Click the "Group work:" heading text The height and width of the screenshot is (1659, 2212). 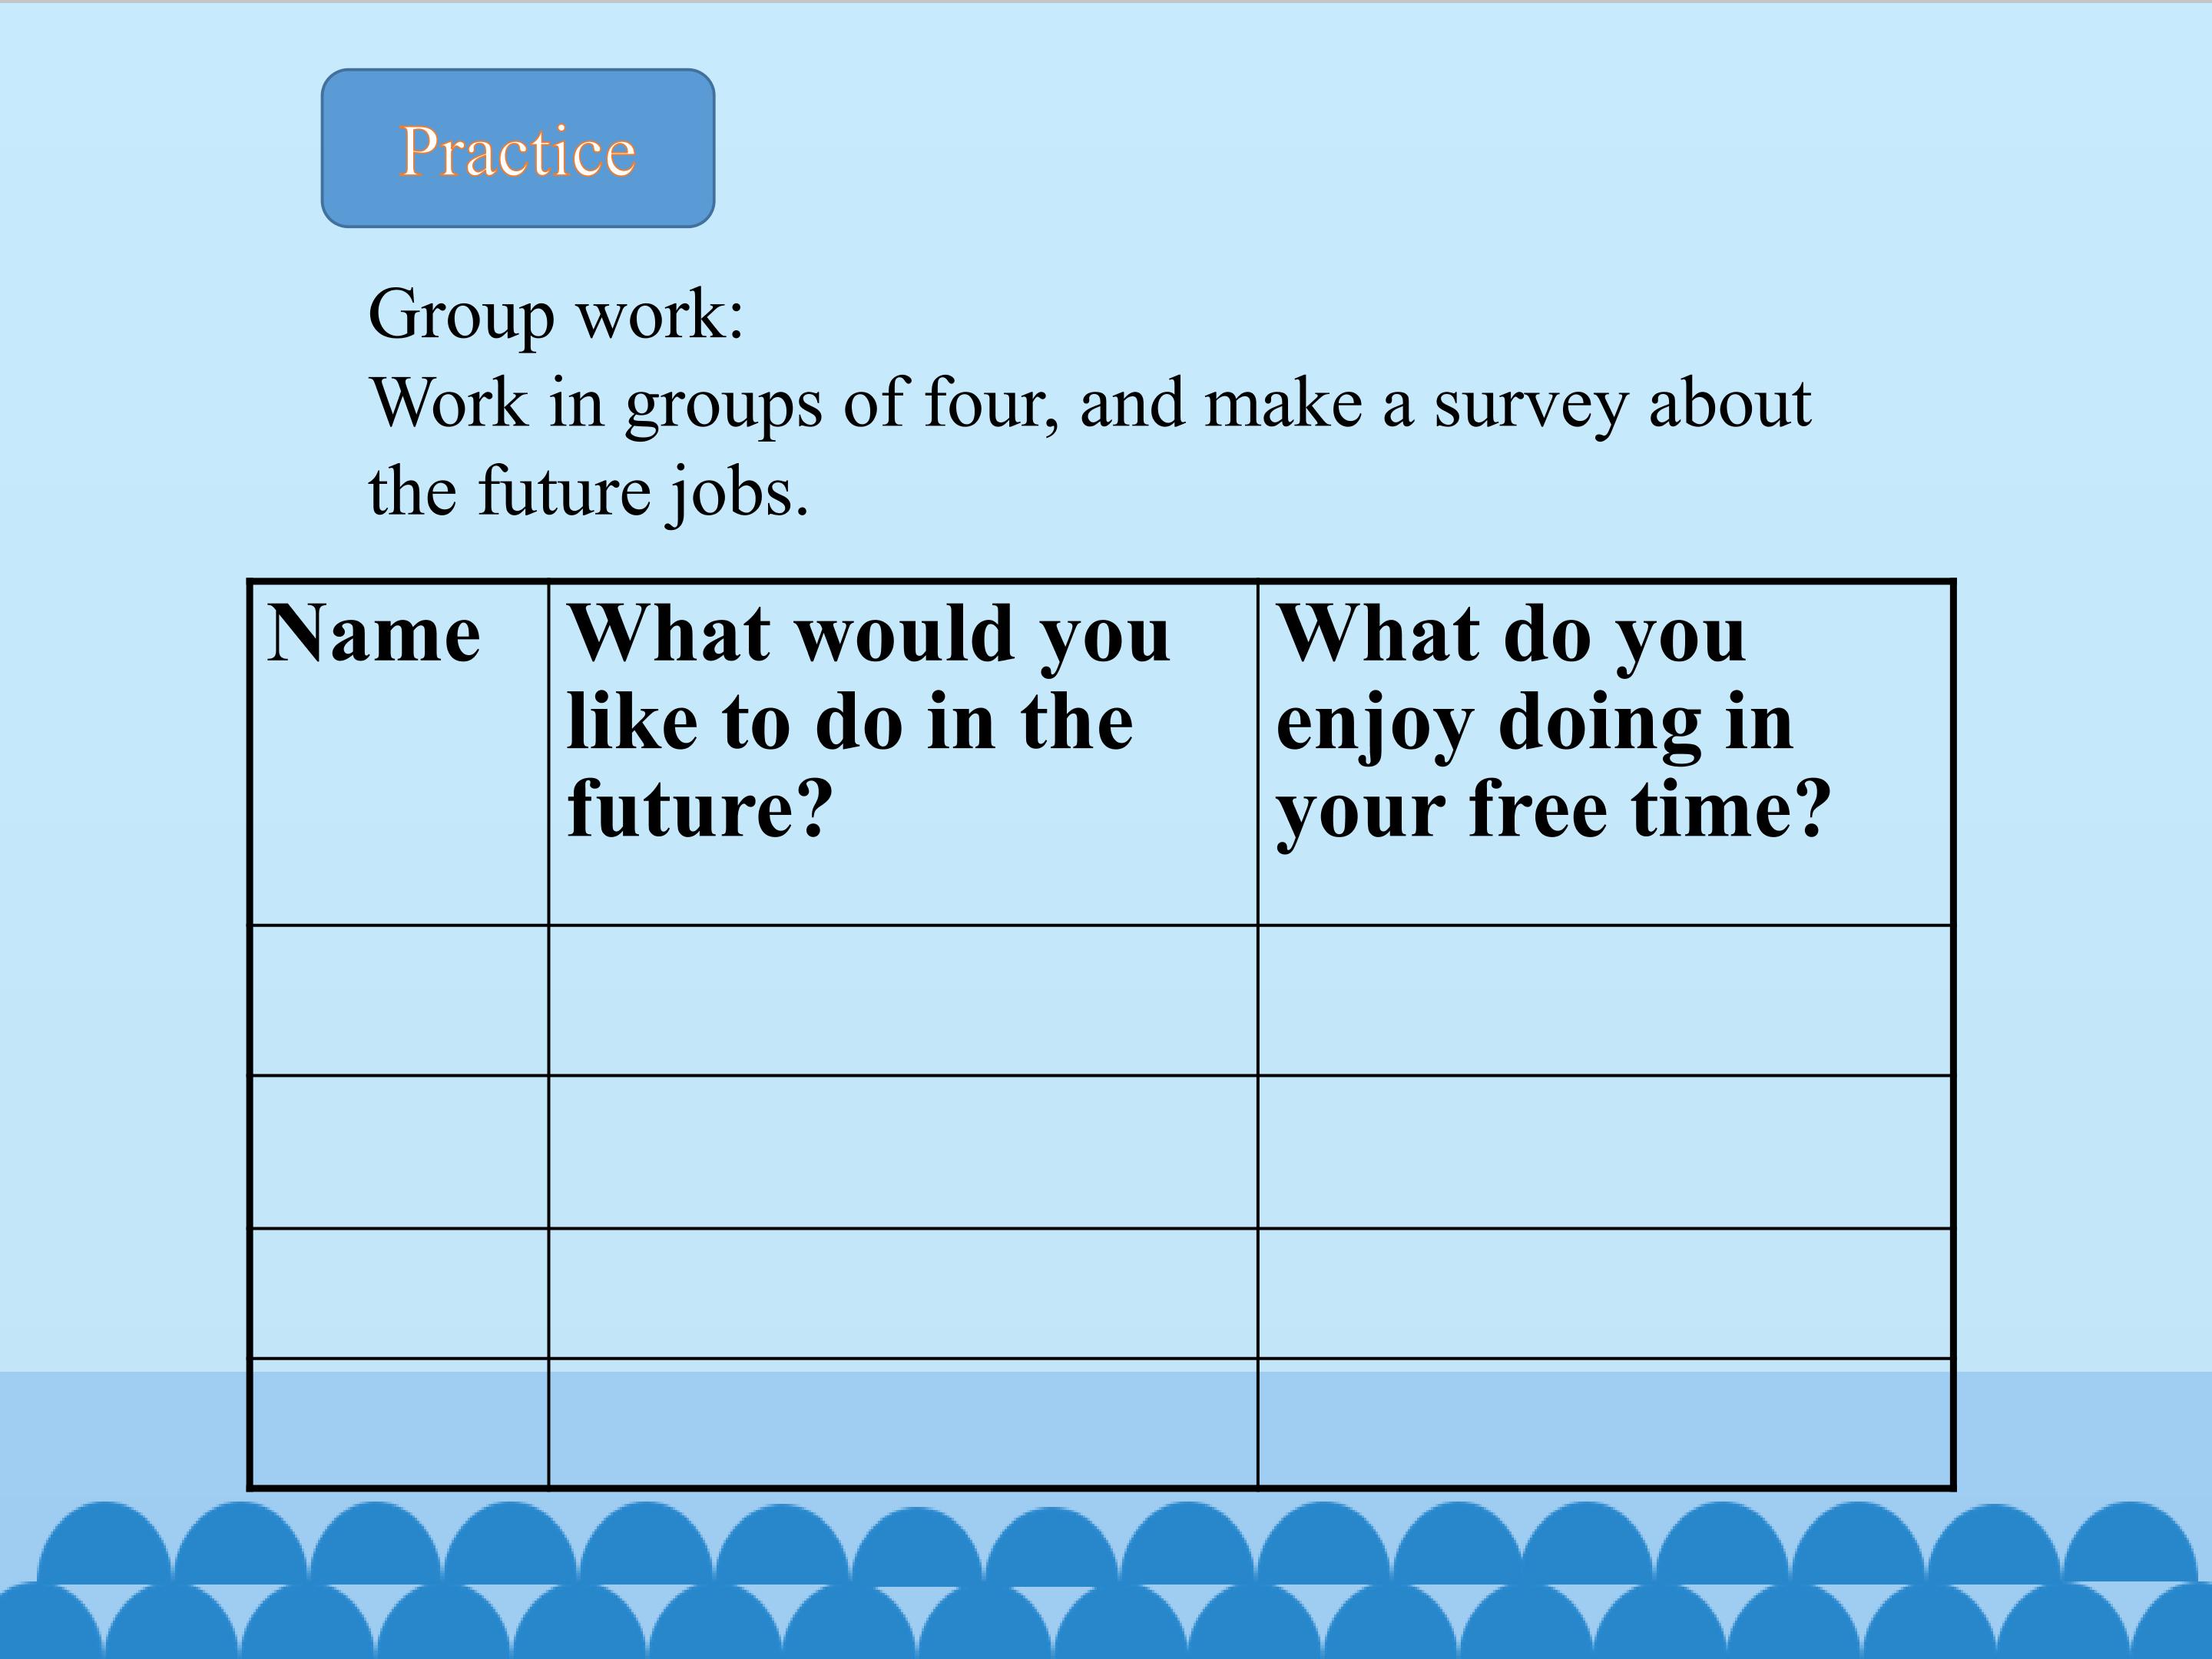pos(556,314)
